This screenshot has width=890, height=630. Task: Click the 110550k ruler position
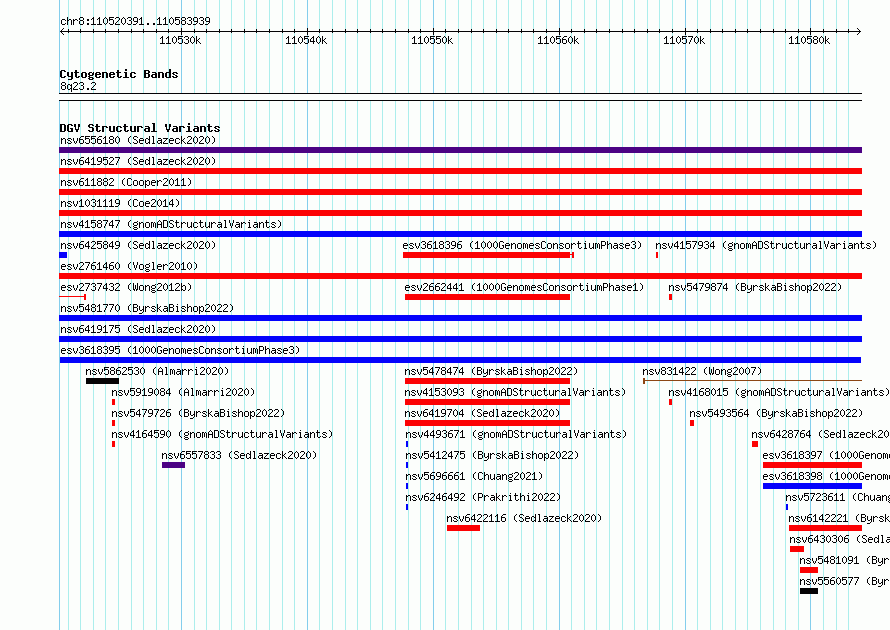[x=432, y=40]
